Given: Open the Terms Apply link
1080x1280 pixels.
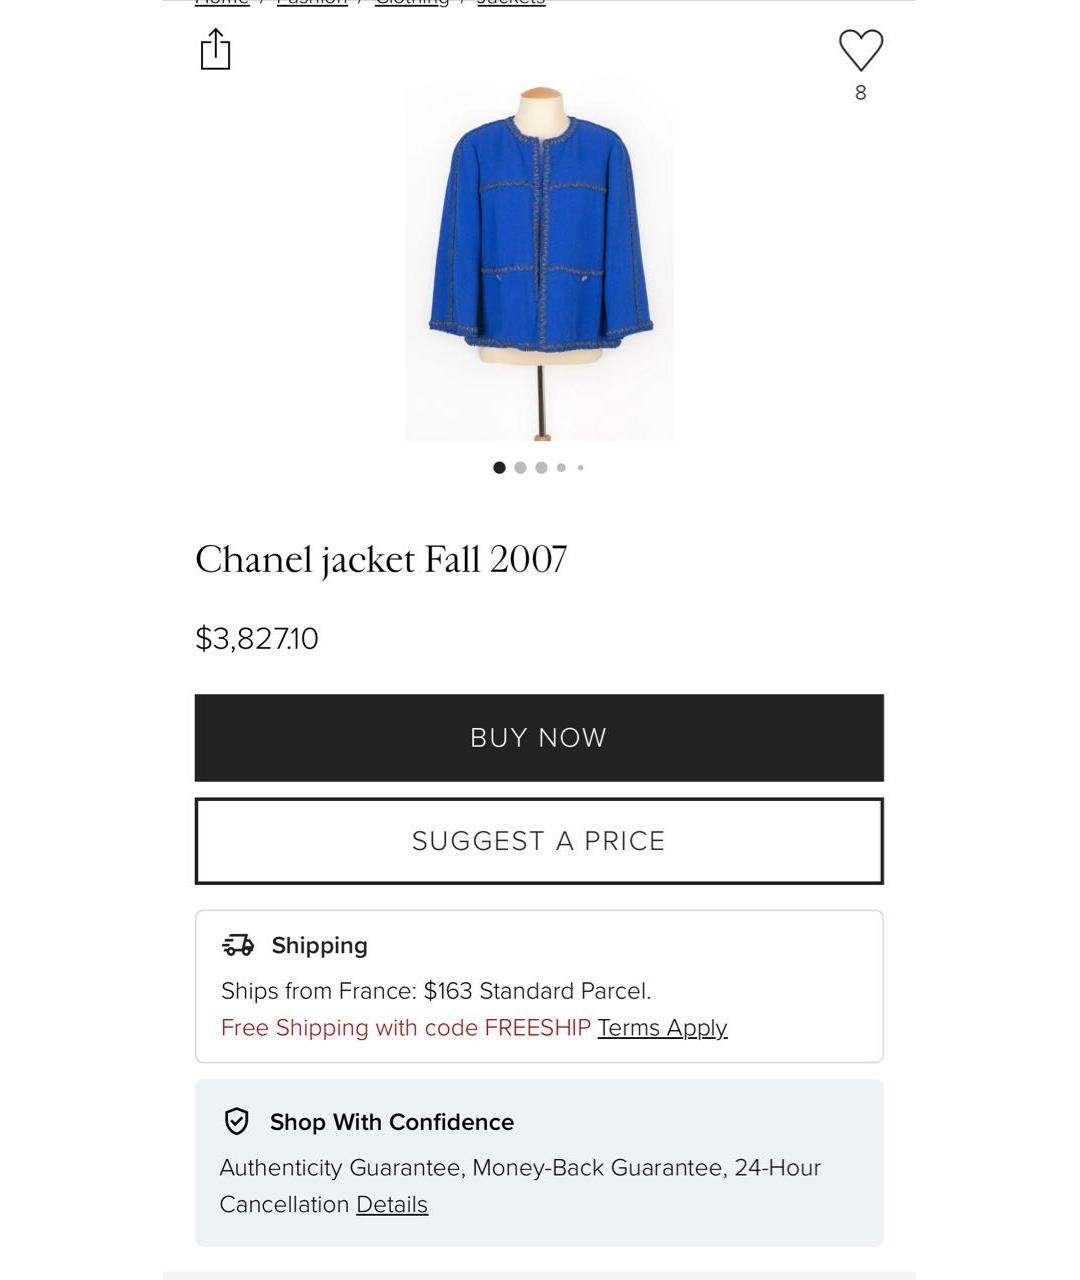Looking at the screenshot, I should [x=662, y=1028].
